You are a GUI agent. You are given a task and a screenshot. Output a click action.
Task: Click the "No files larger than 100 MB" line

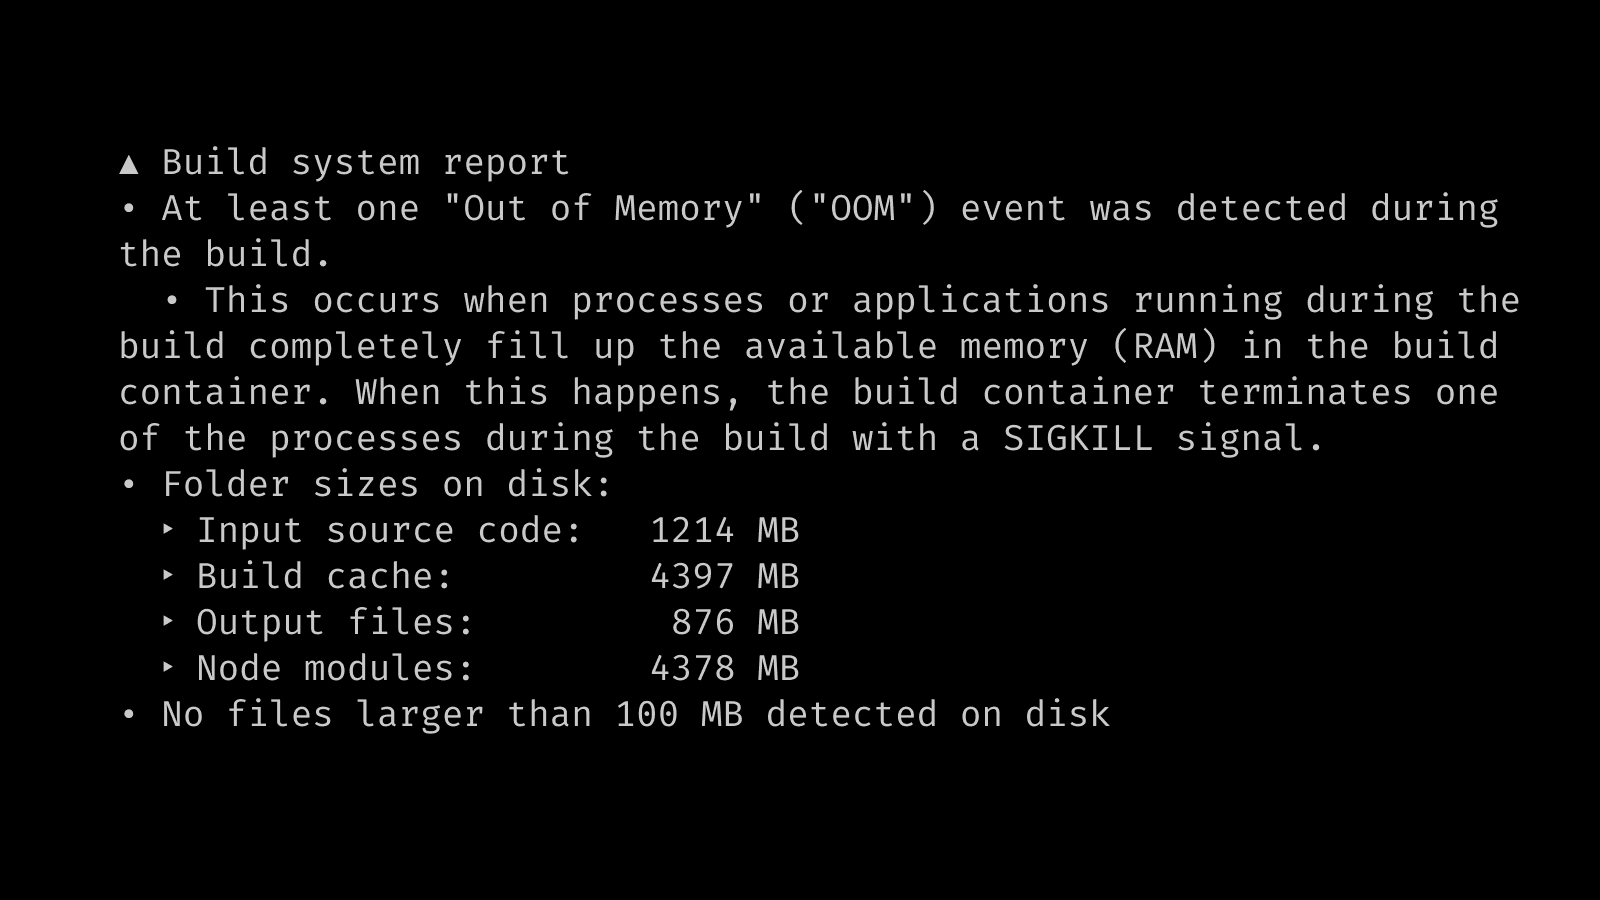coord(636,715)
